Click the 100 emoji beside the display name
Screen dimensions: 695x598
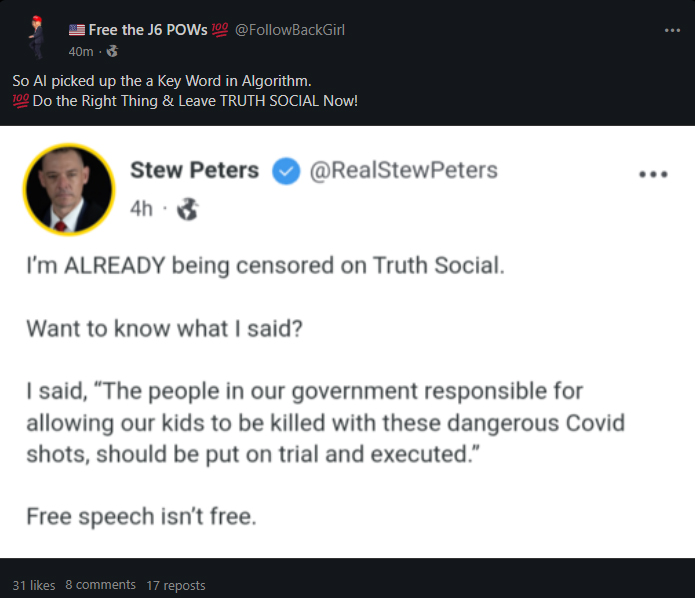[x=219, y=30]
